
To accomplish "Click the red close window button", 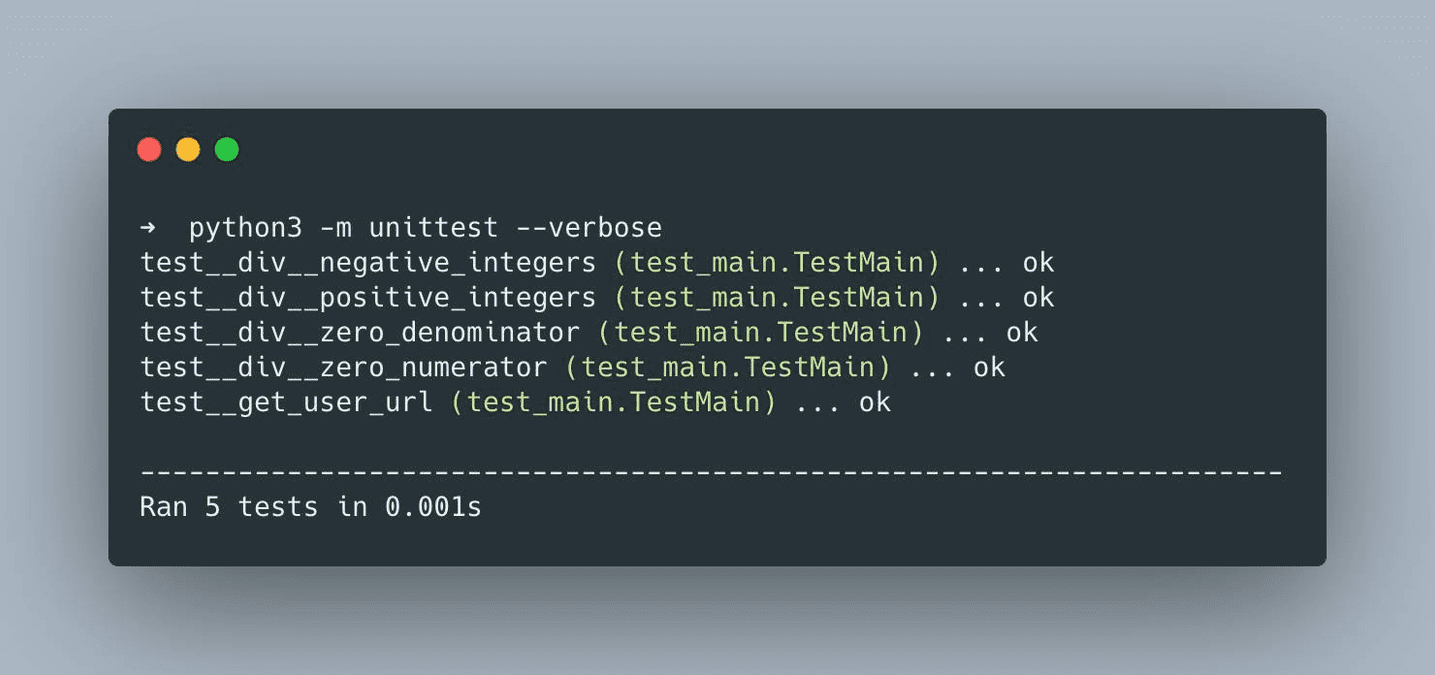I will [149, 149].
